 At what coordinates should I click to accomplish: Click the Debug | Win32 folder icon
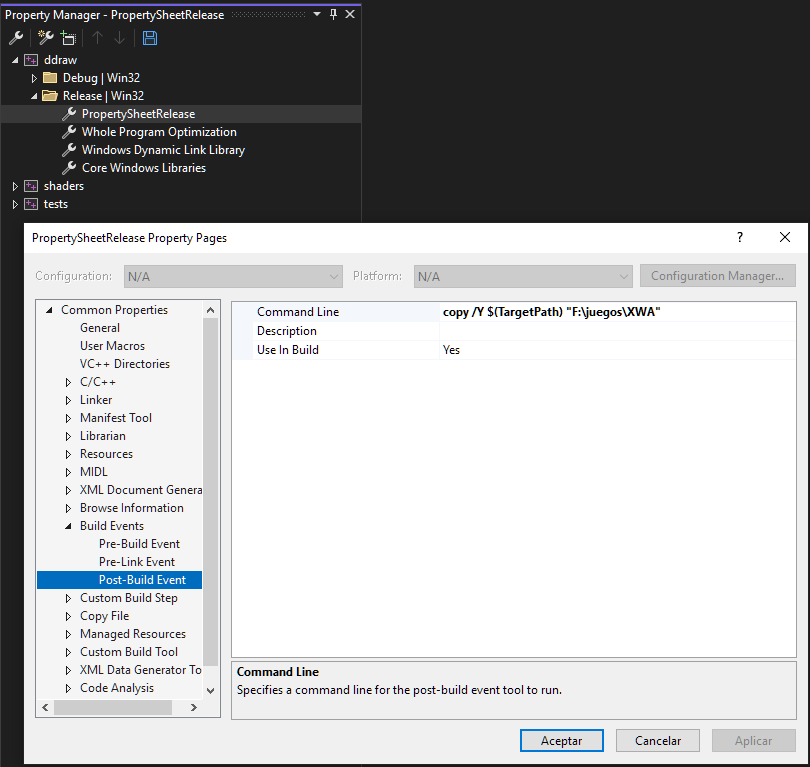pyautogui.click(x=50, y=78)
